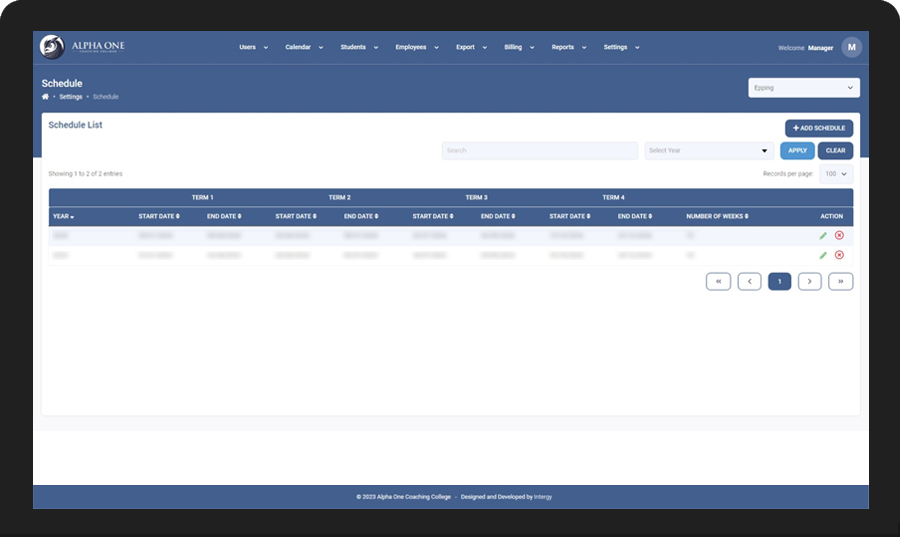The image size is (900, 537).
Task: Delete the second schedule row
Action: (839, 255)
